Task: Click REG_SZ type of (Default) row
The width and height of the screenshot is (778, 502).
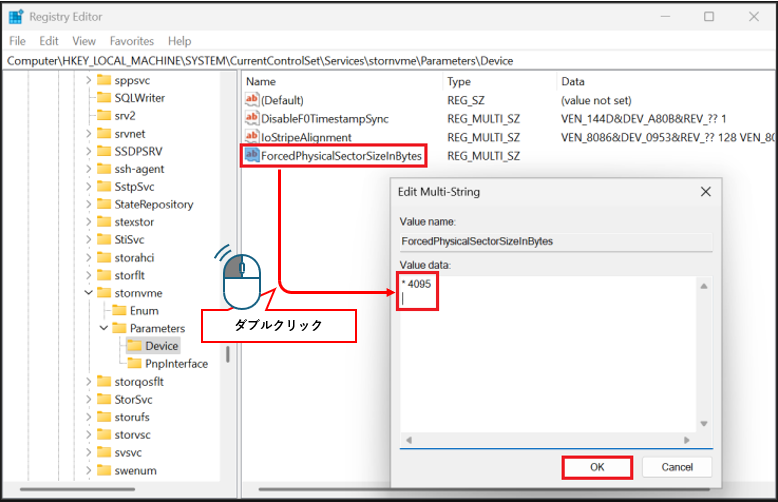Action: [465, 100]
